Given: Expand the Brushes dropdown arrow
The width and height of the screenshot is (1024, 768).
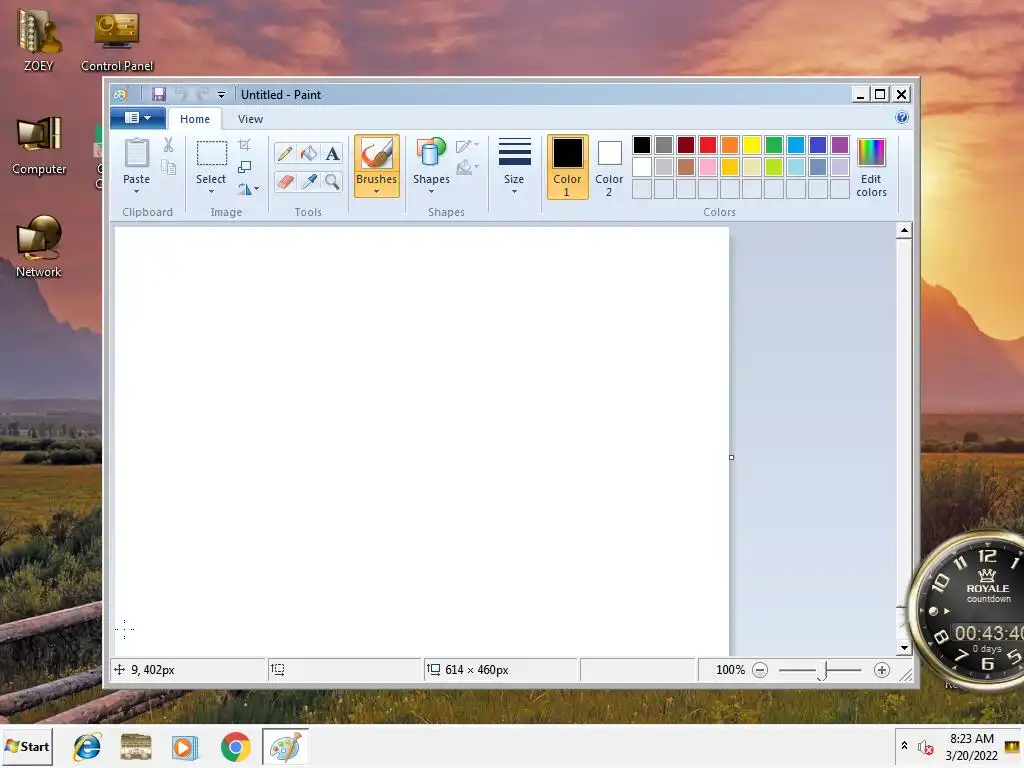Looking at the screenshot, I should click(377, 192).
